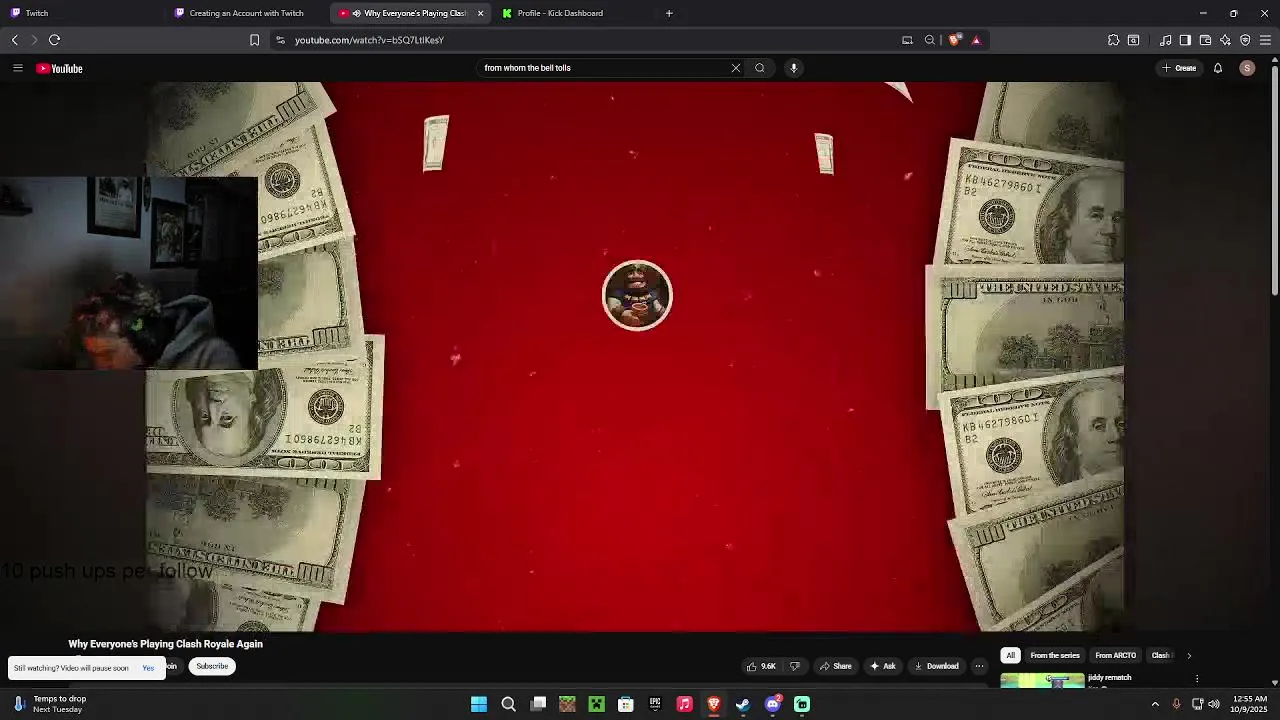Open the browser extensions puzzle icon

pyautogui.click(x=1113, y=40)
